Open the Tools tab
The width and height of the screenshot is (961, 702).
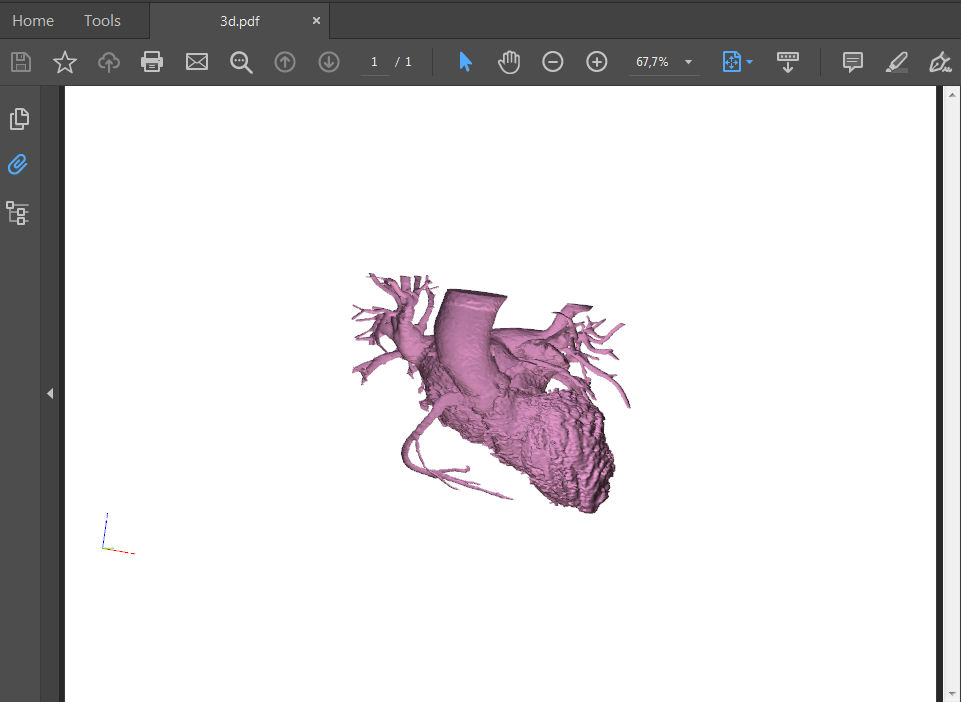pos(101,20)
